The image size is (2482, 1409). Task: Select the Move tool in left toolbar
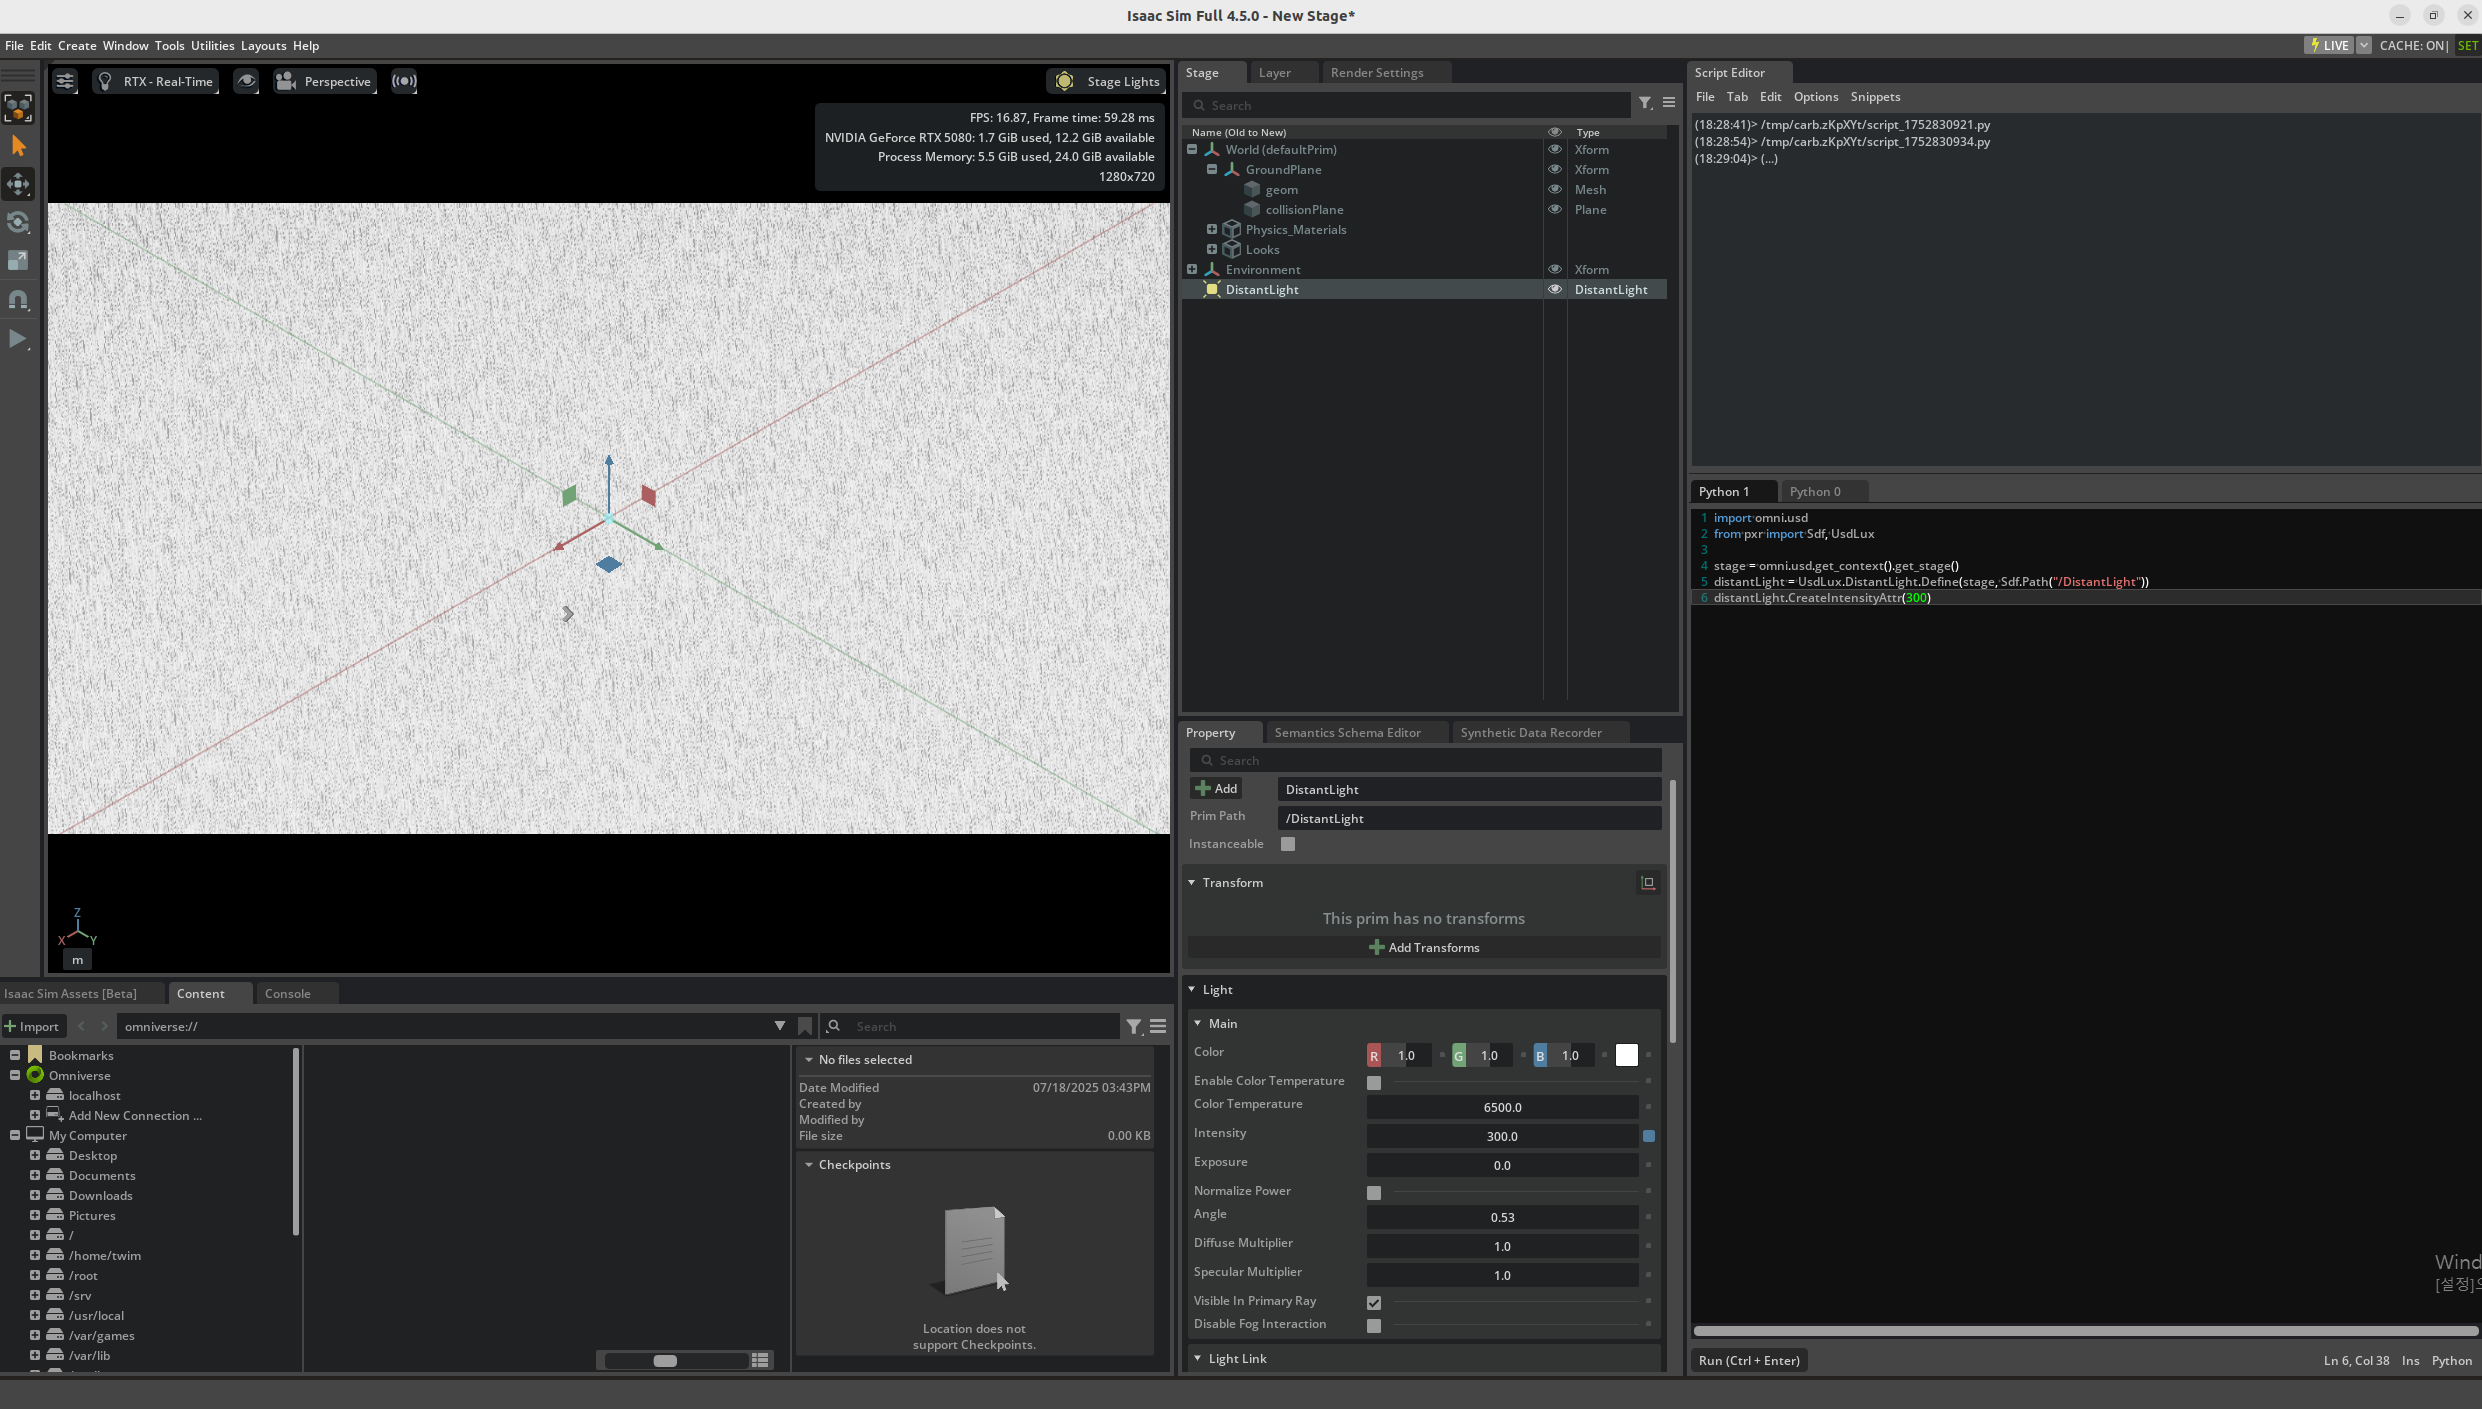tap(18, 184)
